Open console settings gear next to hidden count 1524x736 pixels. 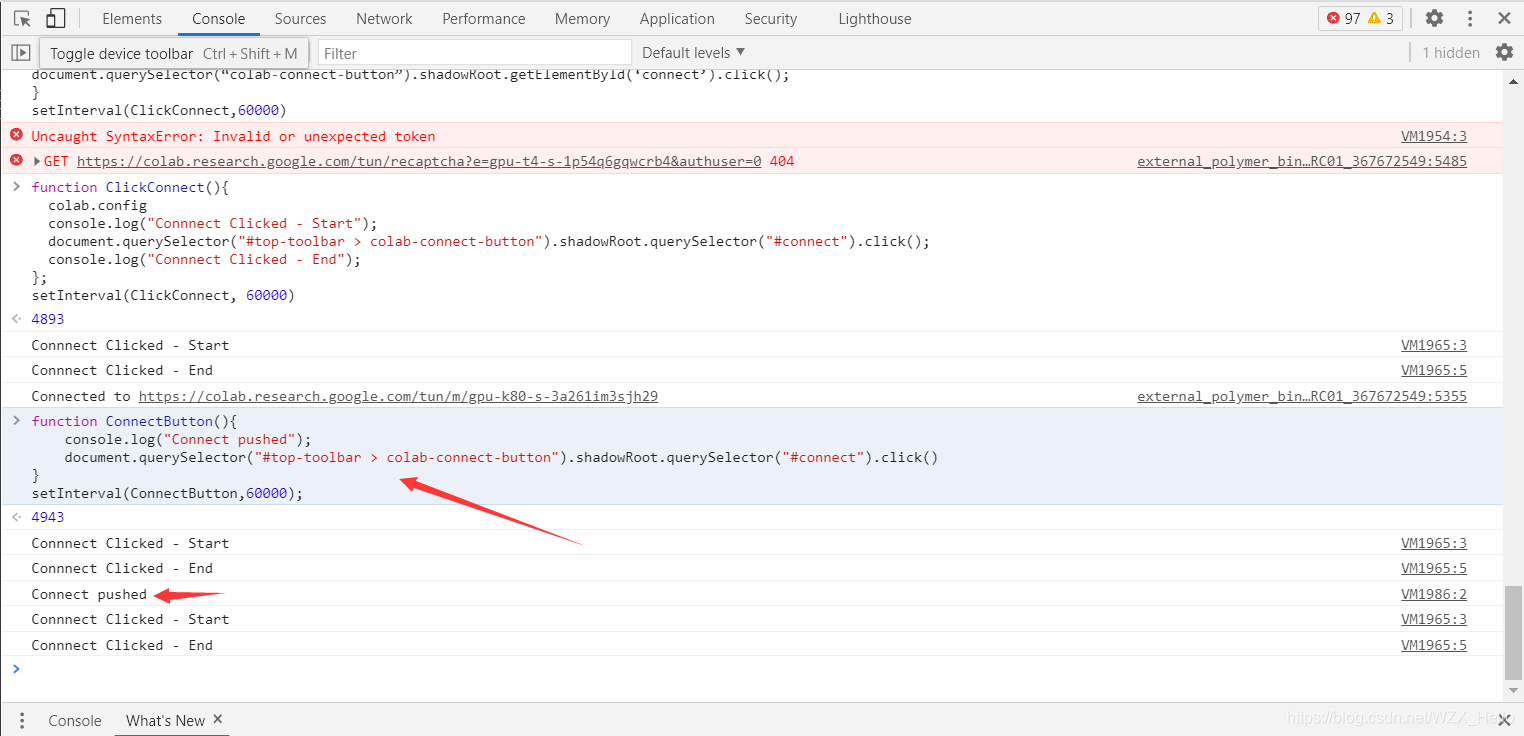click(x=1504, y=52)
